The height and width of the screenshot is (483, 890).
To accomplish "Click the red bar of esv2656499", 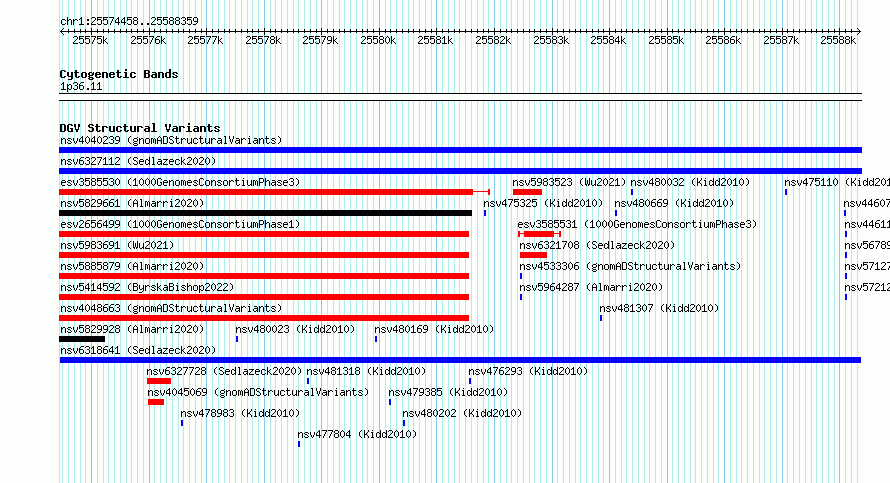I will 264,234.
